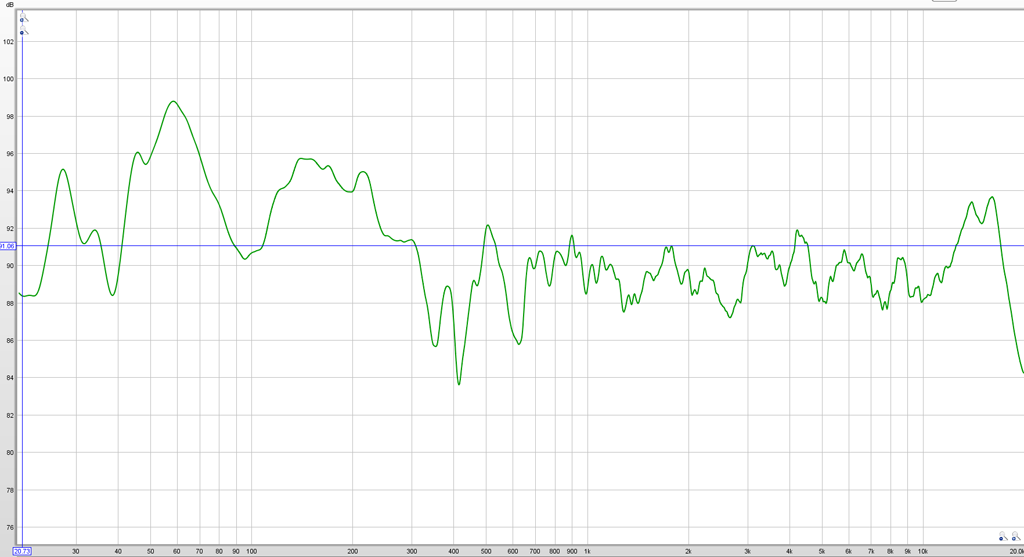Click the green curve peak near 30 Hz
The image size is (1024, 557).
[x=63, y=169]
